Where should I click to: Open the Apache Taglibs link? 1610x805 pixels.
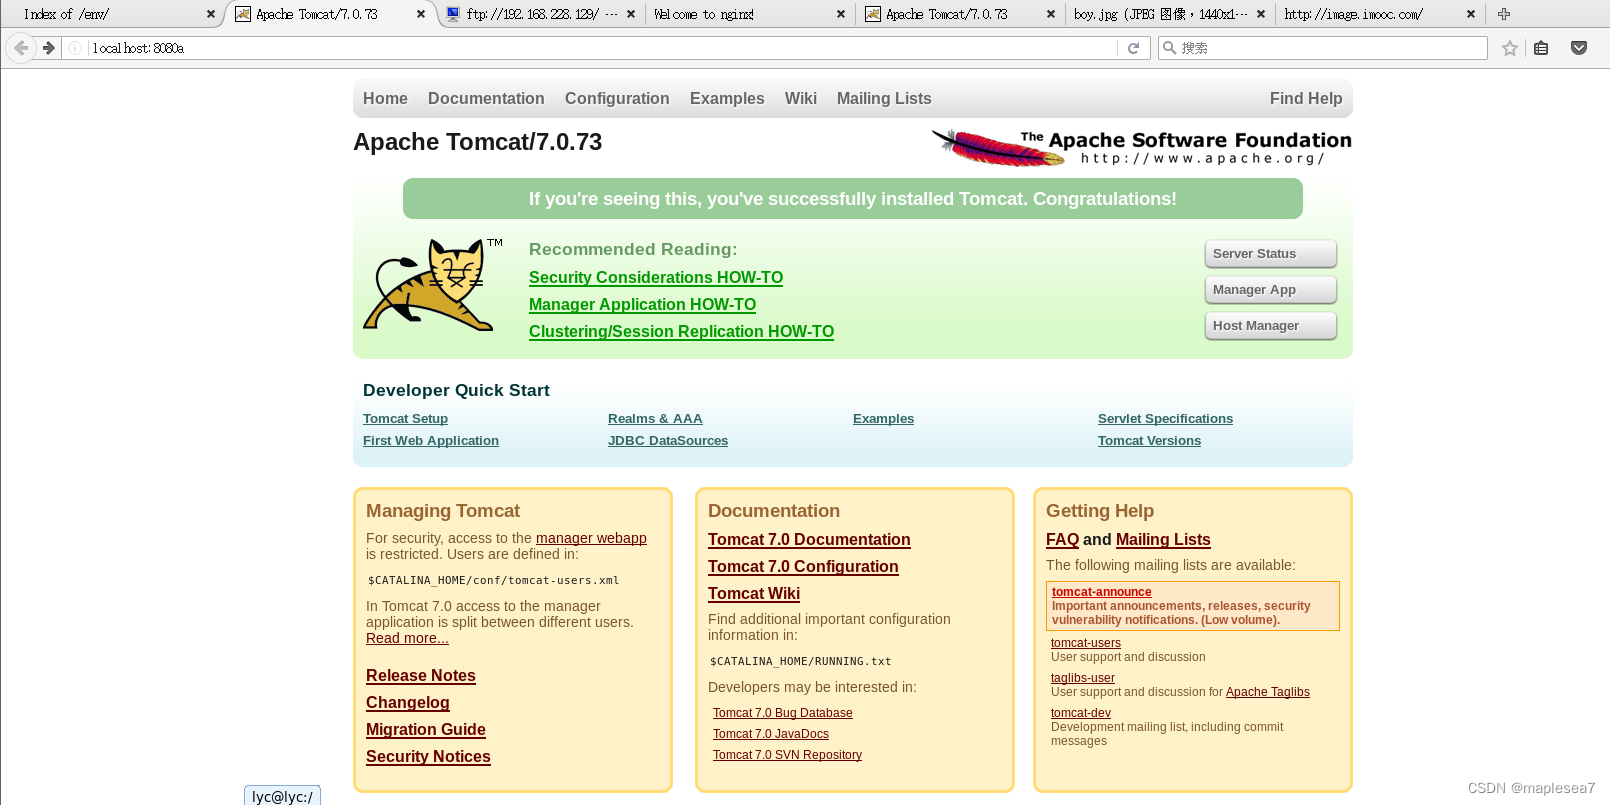(x=1268, y=692)
